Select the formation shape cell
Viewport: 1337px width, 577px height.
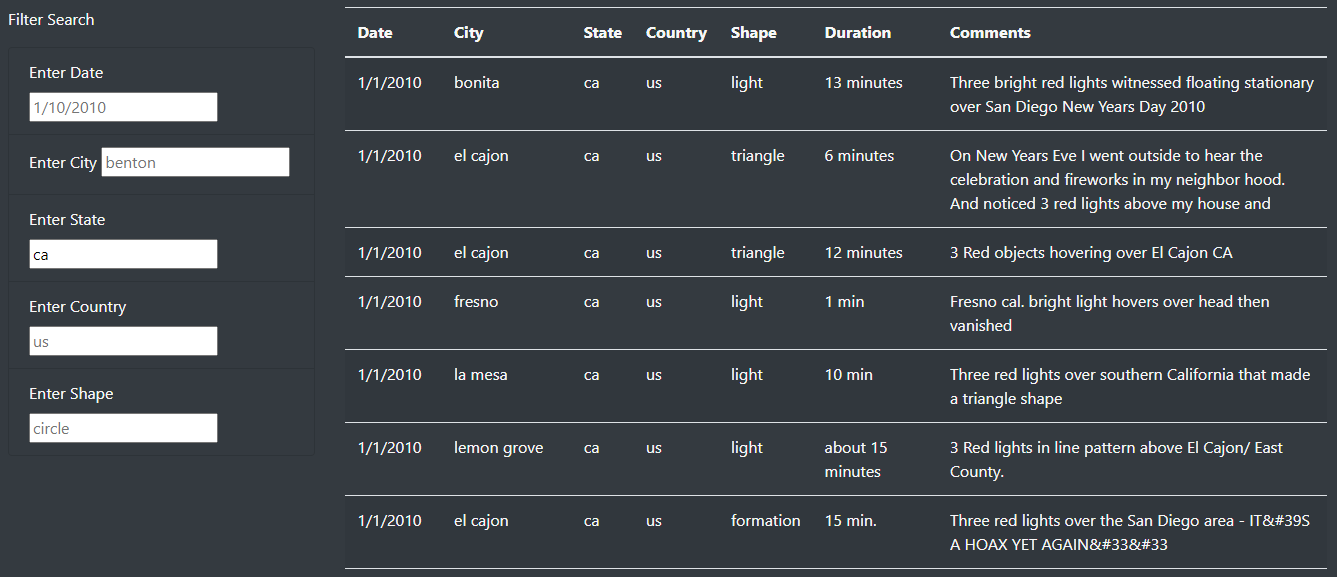[765, 520]
